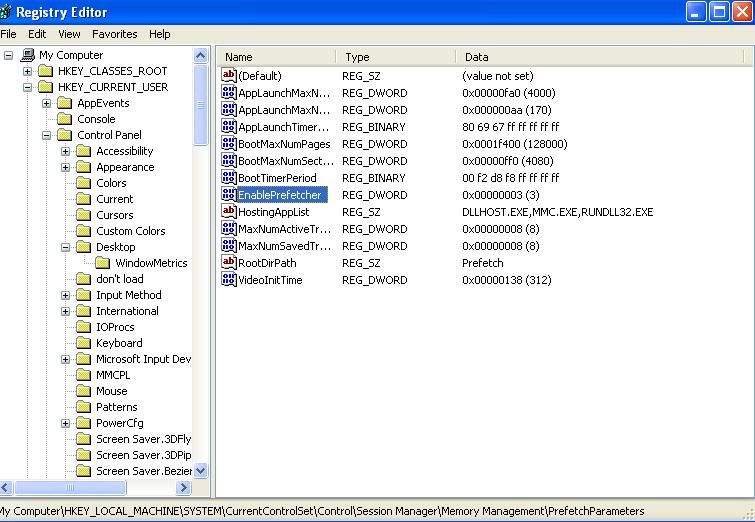Open the Help menu
755x522 pixels.
point(159,34)
